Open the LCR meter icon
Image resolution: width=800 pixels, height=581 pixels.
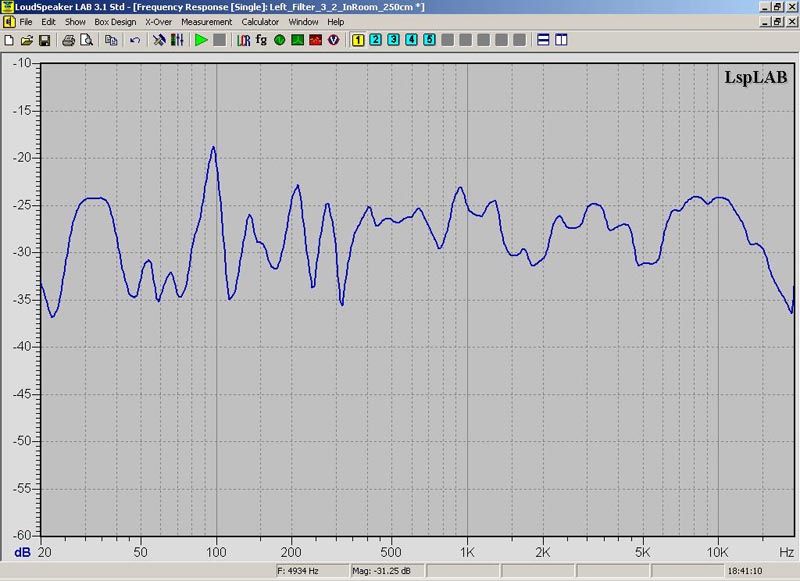pos(243,40)
